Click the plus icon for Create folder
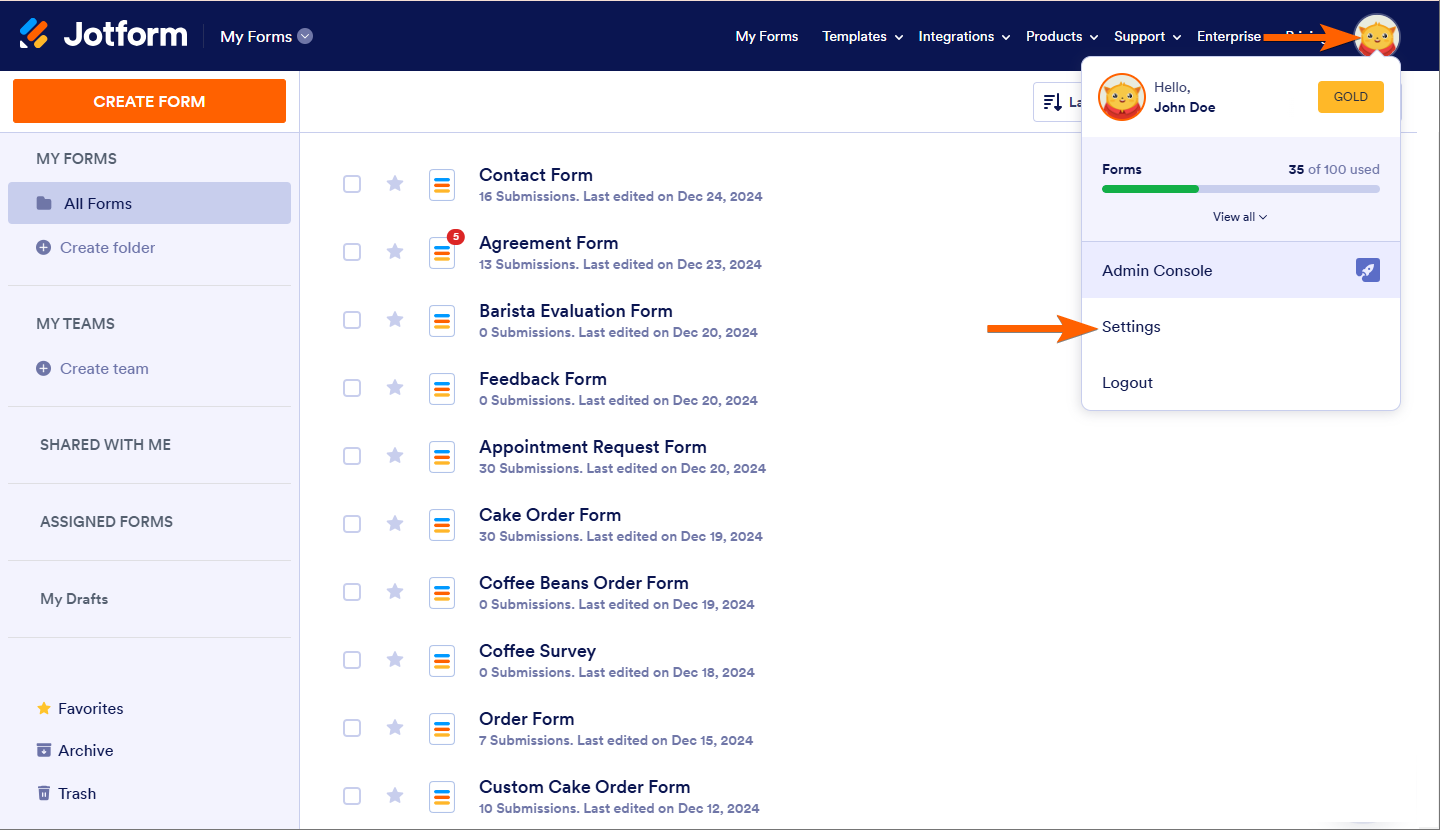This screenshot has height=830, width=1440. pyautogui.click(x=43, y=248)
